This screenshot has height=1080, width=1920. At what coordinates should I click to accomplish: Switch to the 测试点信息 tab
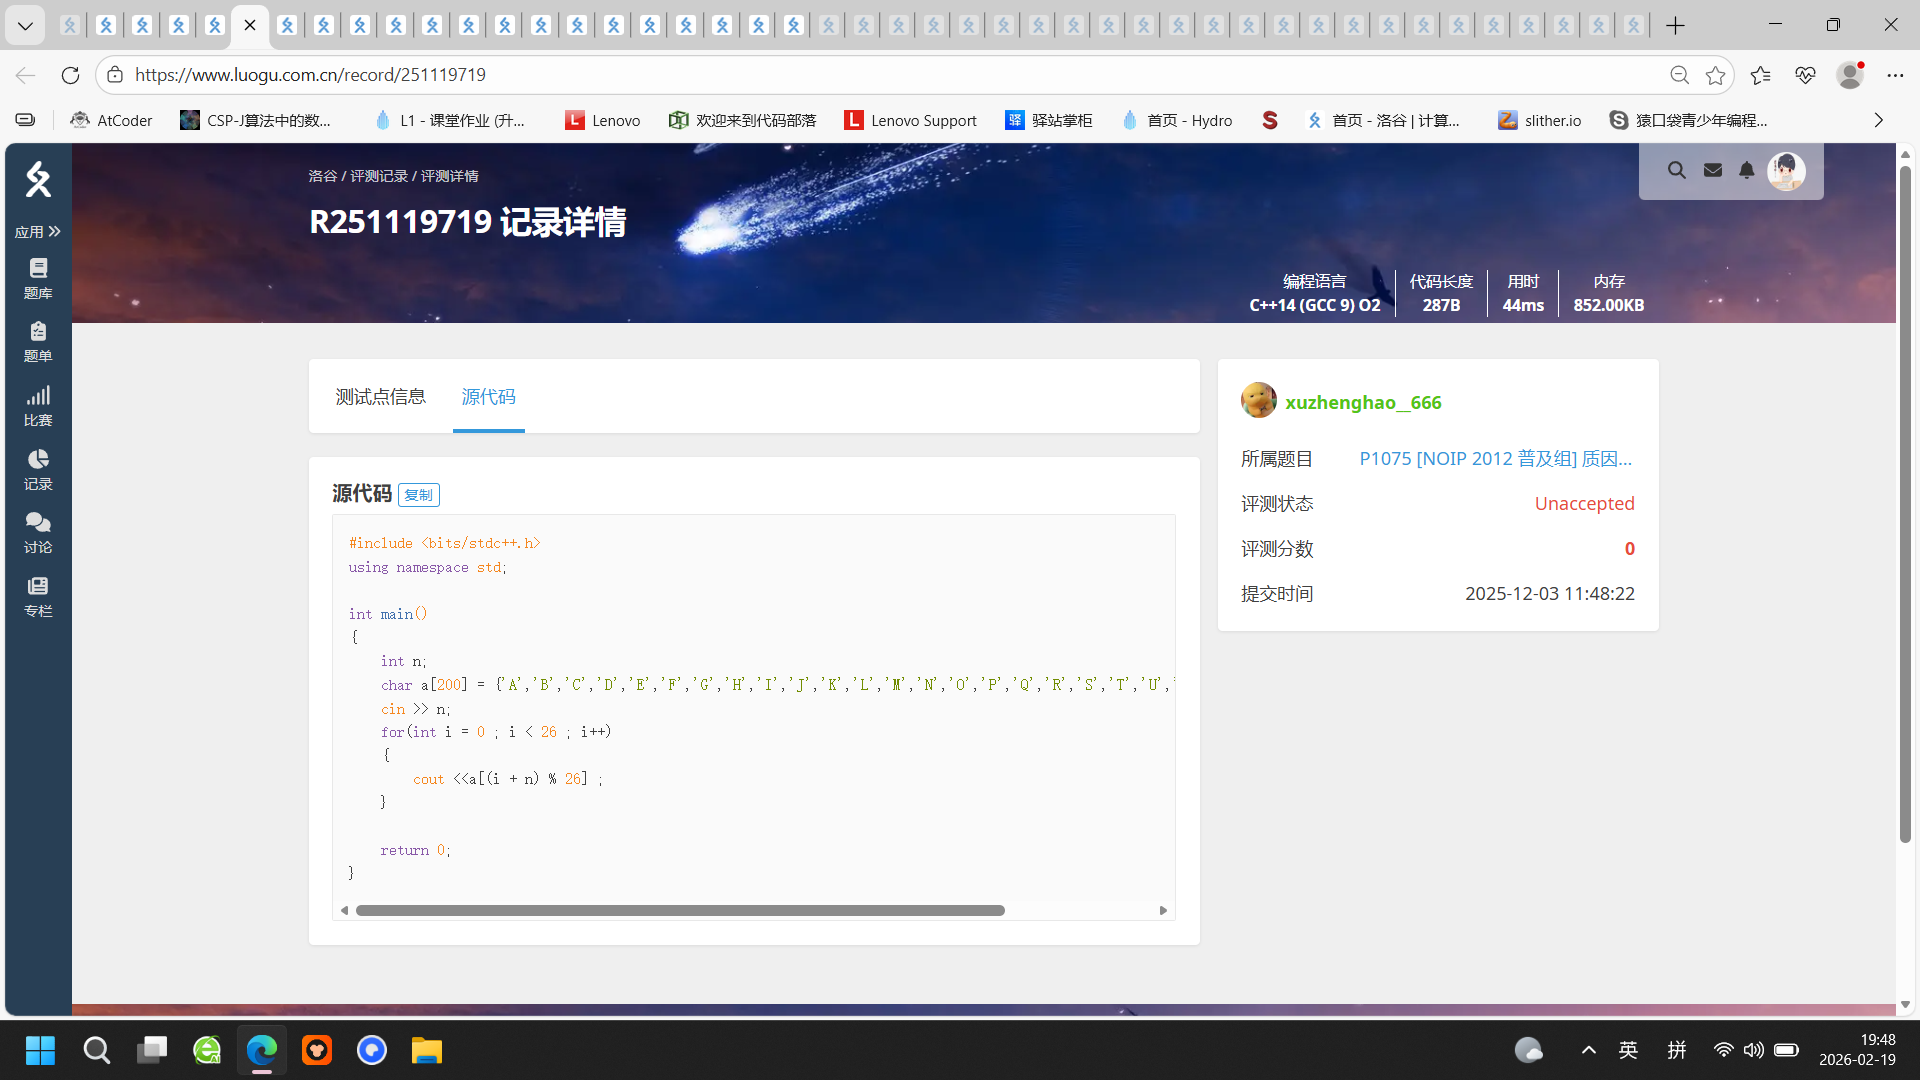tap(380, 397)
